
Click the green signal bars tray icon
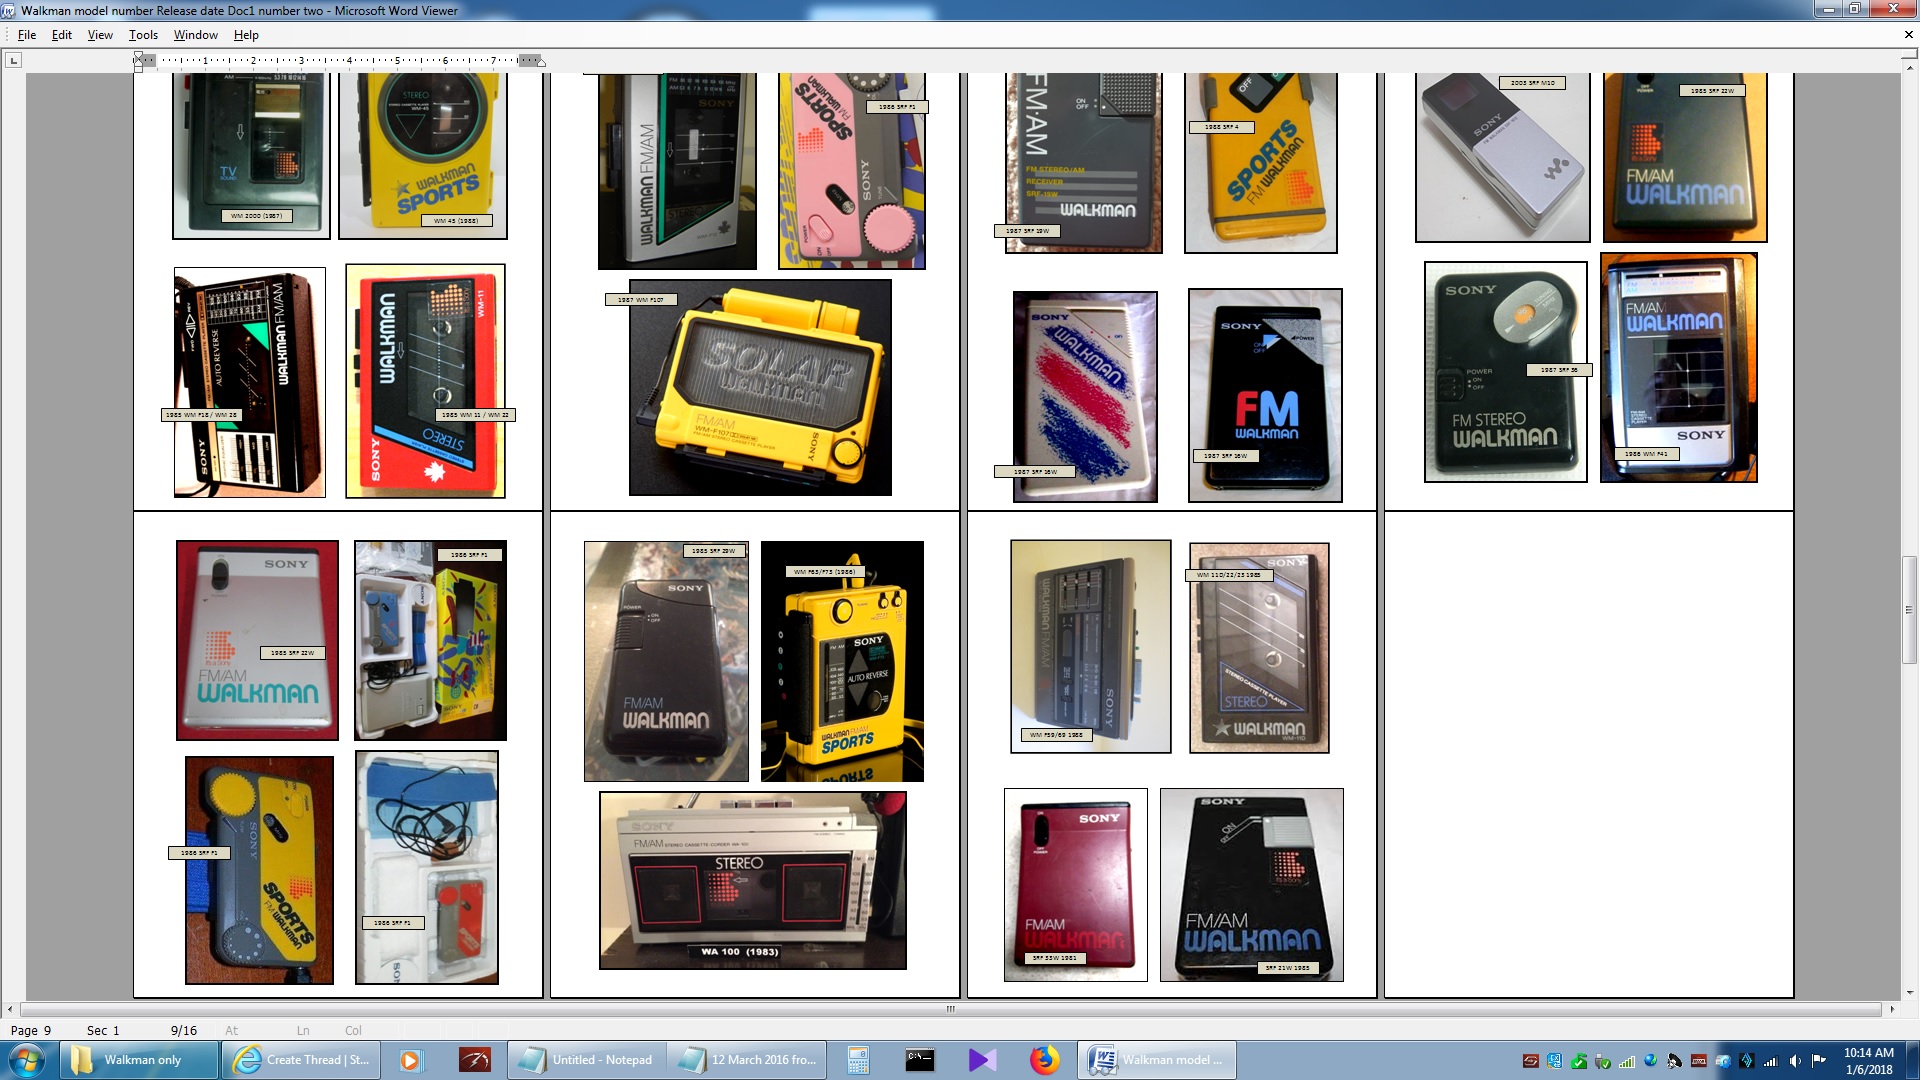(1627, 1061)
